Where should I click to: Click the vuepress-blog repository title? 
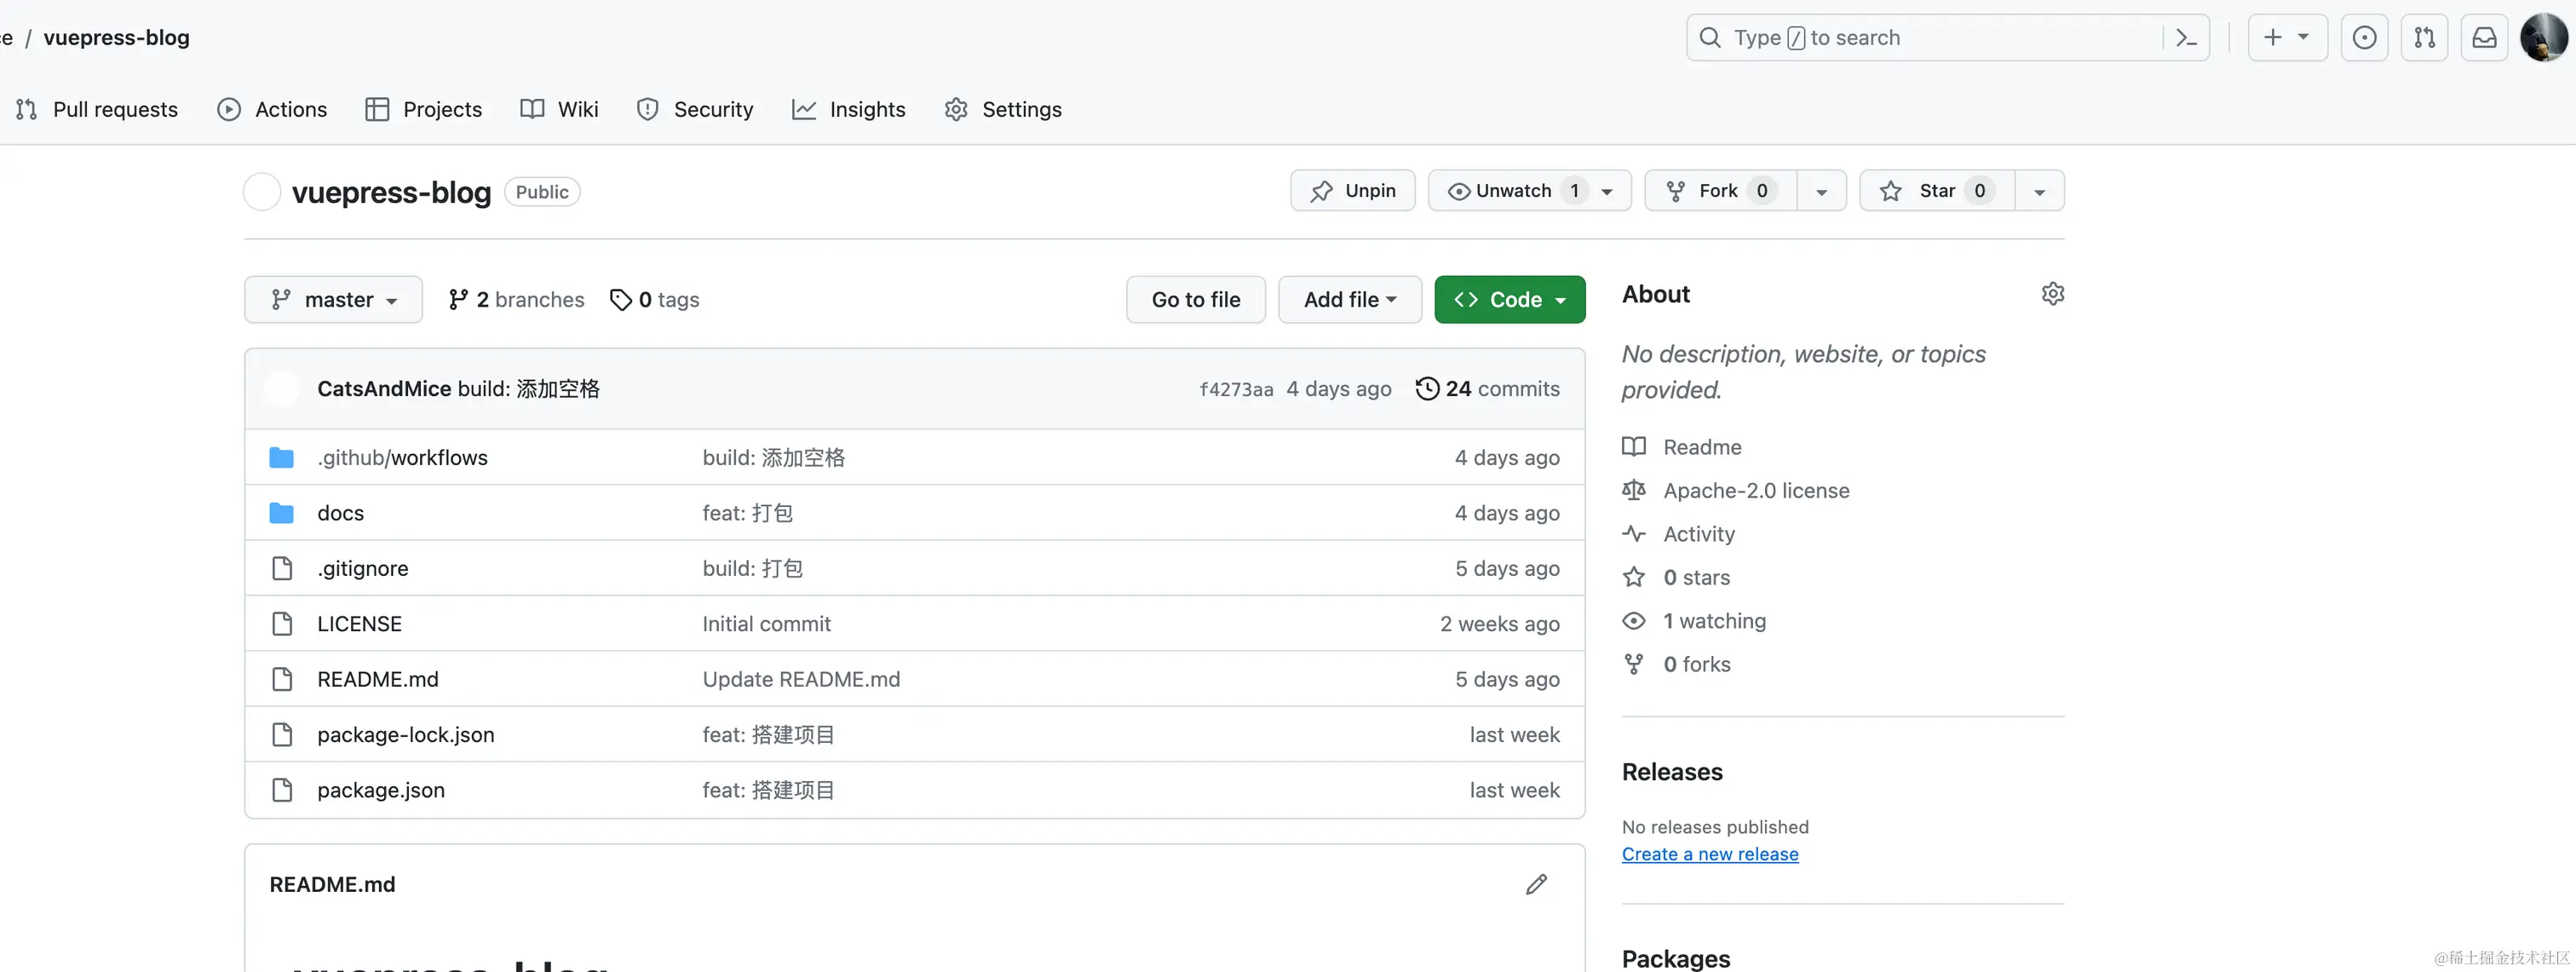391,192
